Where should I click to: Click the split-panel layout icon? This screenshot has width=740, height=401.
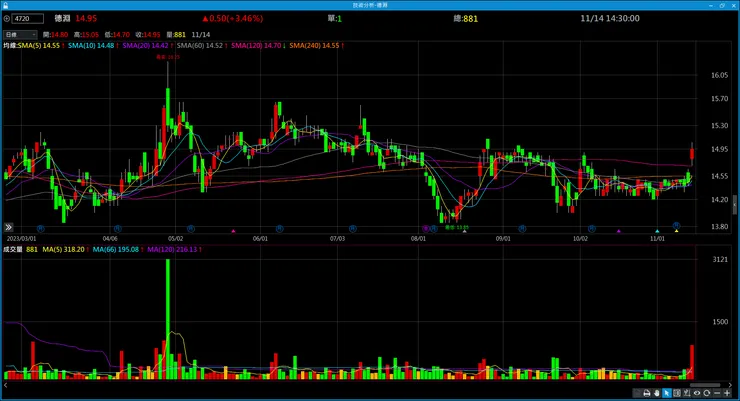pyautogui.click(x=677, y=393)
